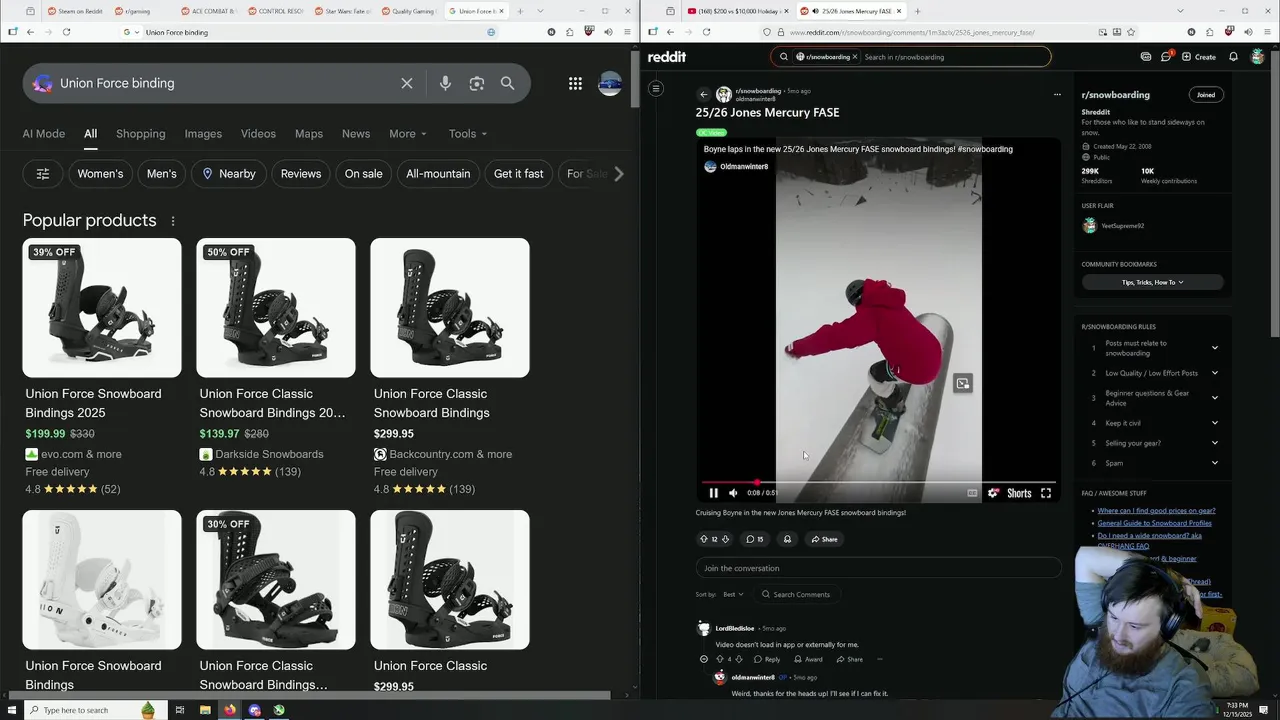Open the Tools dropdown in Google
Image resolution: width=1280 pixels, height=720 pixels.
(467, 134)
